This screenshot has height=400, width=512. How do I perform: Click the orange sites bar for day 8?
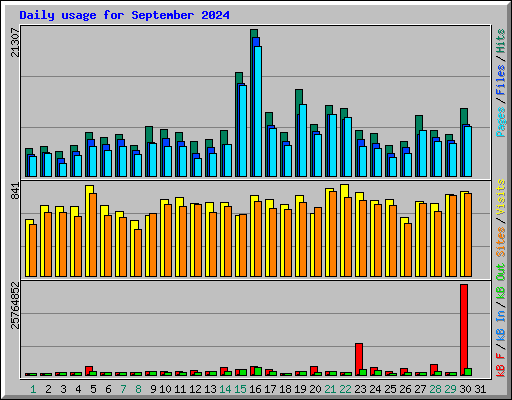138,253
